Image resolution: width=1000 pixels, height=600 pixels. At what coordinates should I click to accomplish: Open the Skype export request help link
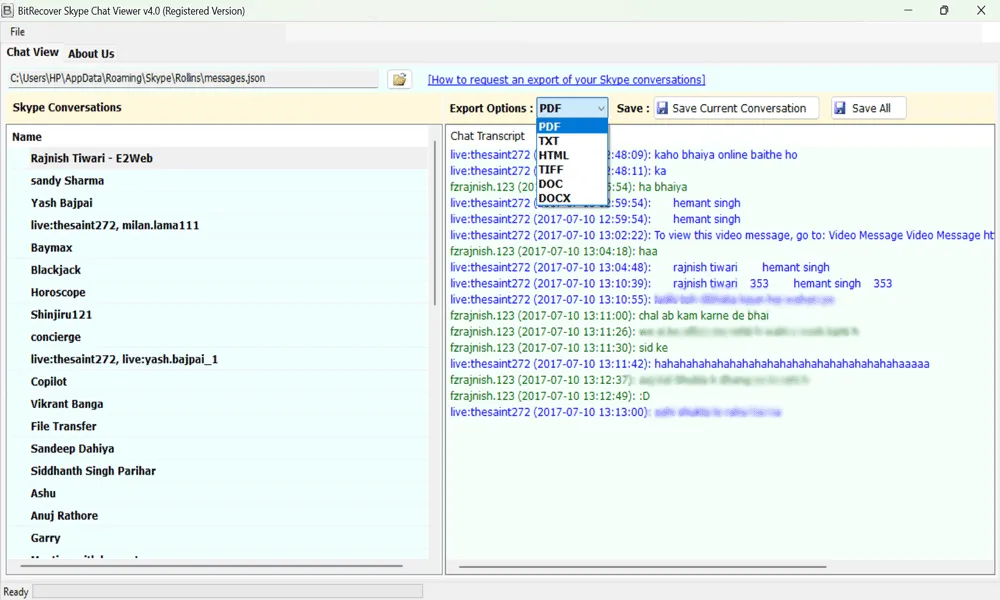[566, 80]
